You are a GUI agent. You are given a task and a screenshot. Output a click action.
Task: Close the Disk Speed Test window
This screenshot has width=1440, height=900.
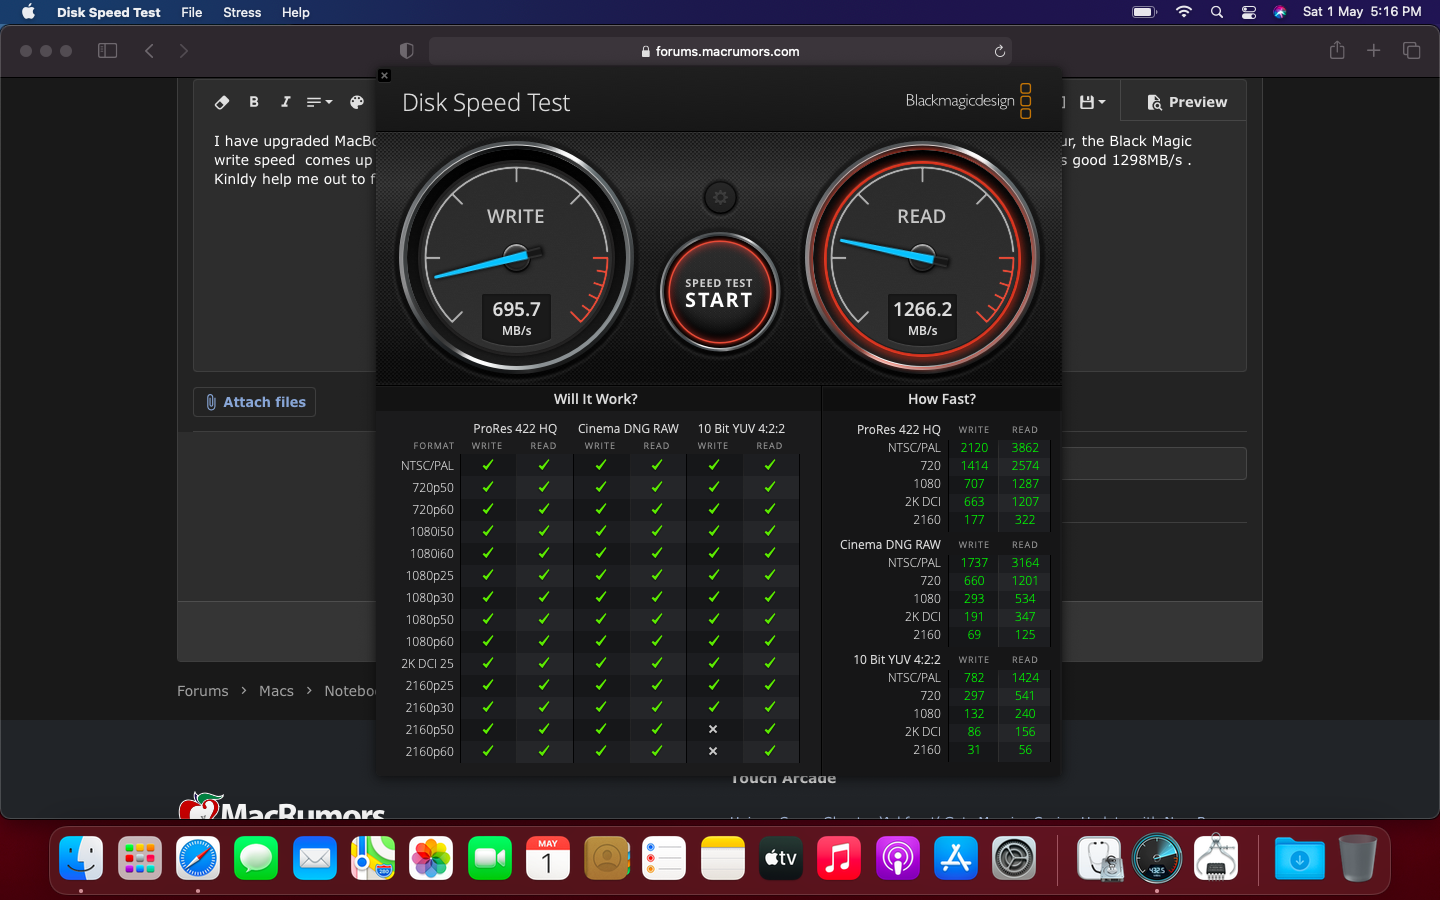[x=385, y=75]
